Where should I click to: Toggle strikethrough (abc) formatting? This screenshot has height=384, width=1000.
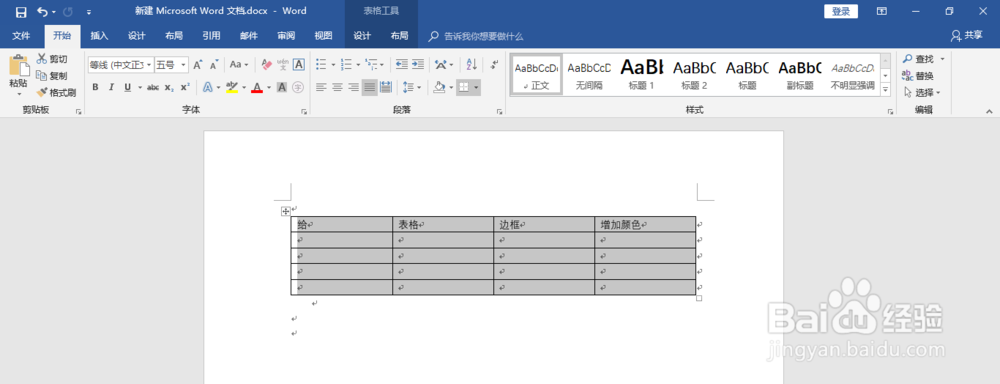point(152,87)
